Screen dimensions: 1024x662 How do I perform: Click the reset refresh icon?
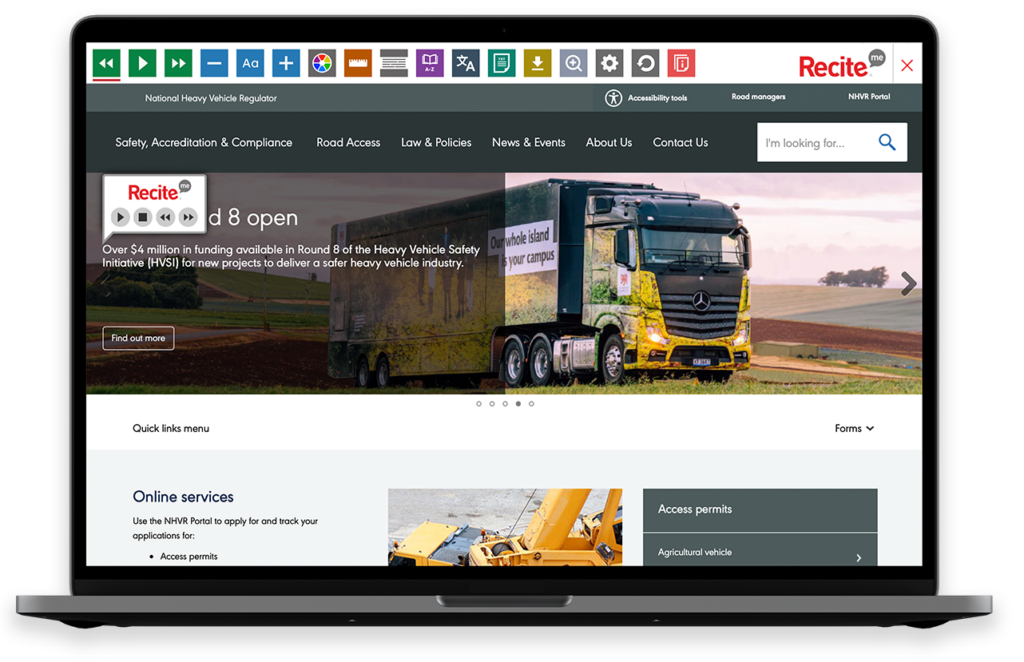click(645, 63)
